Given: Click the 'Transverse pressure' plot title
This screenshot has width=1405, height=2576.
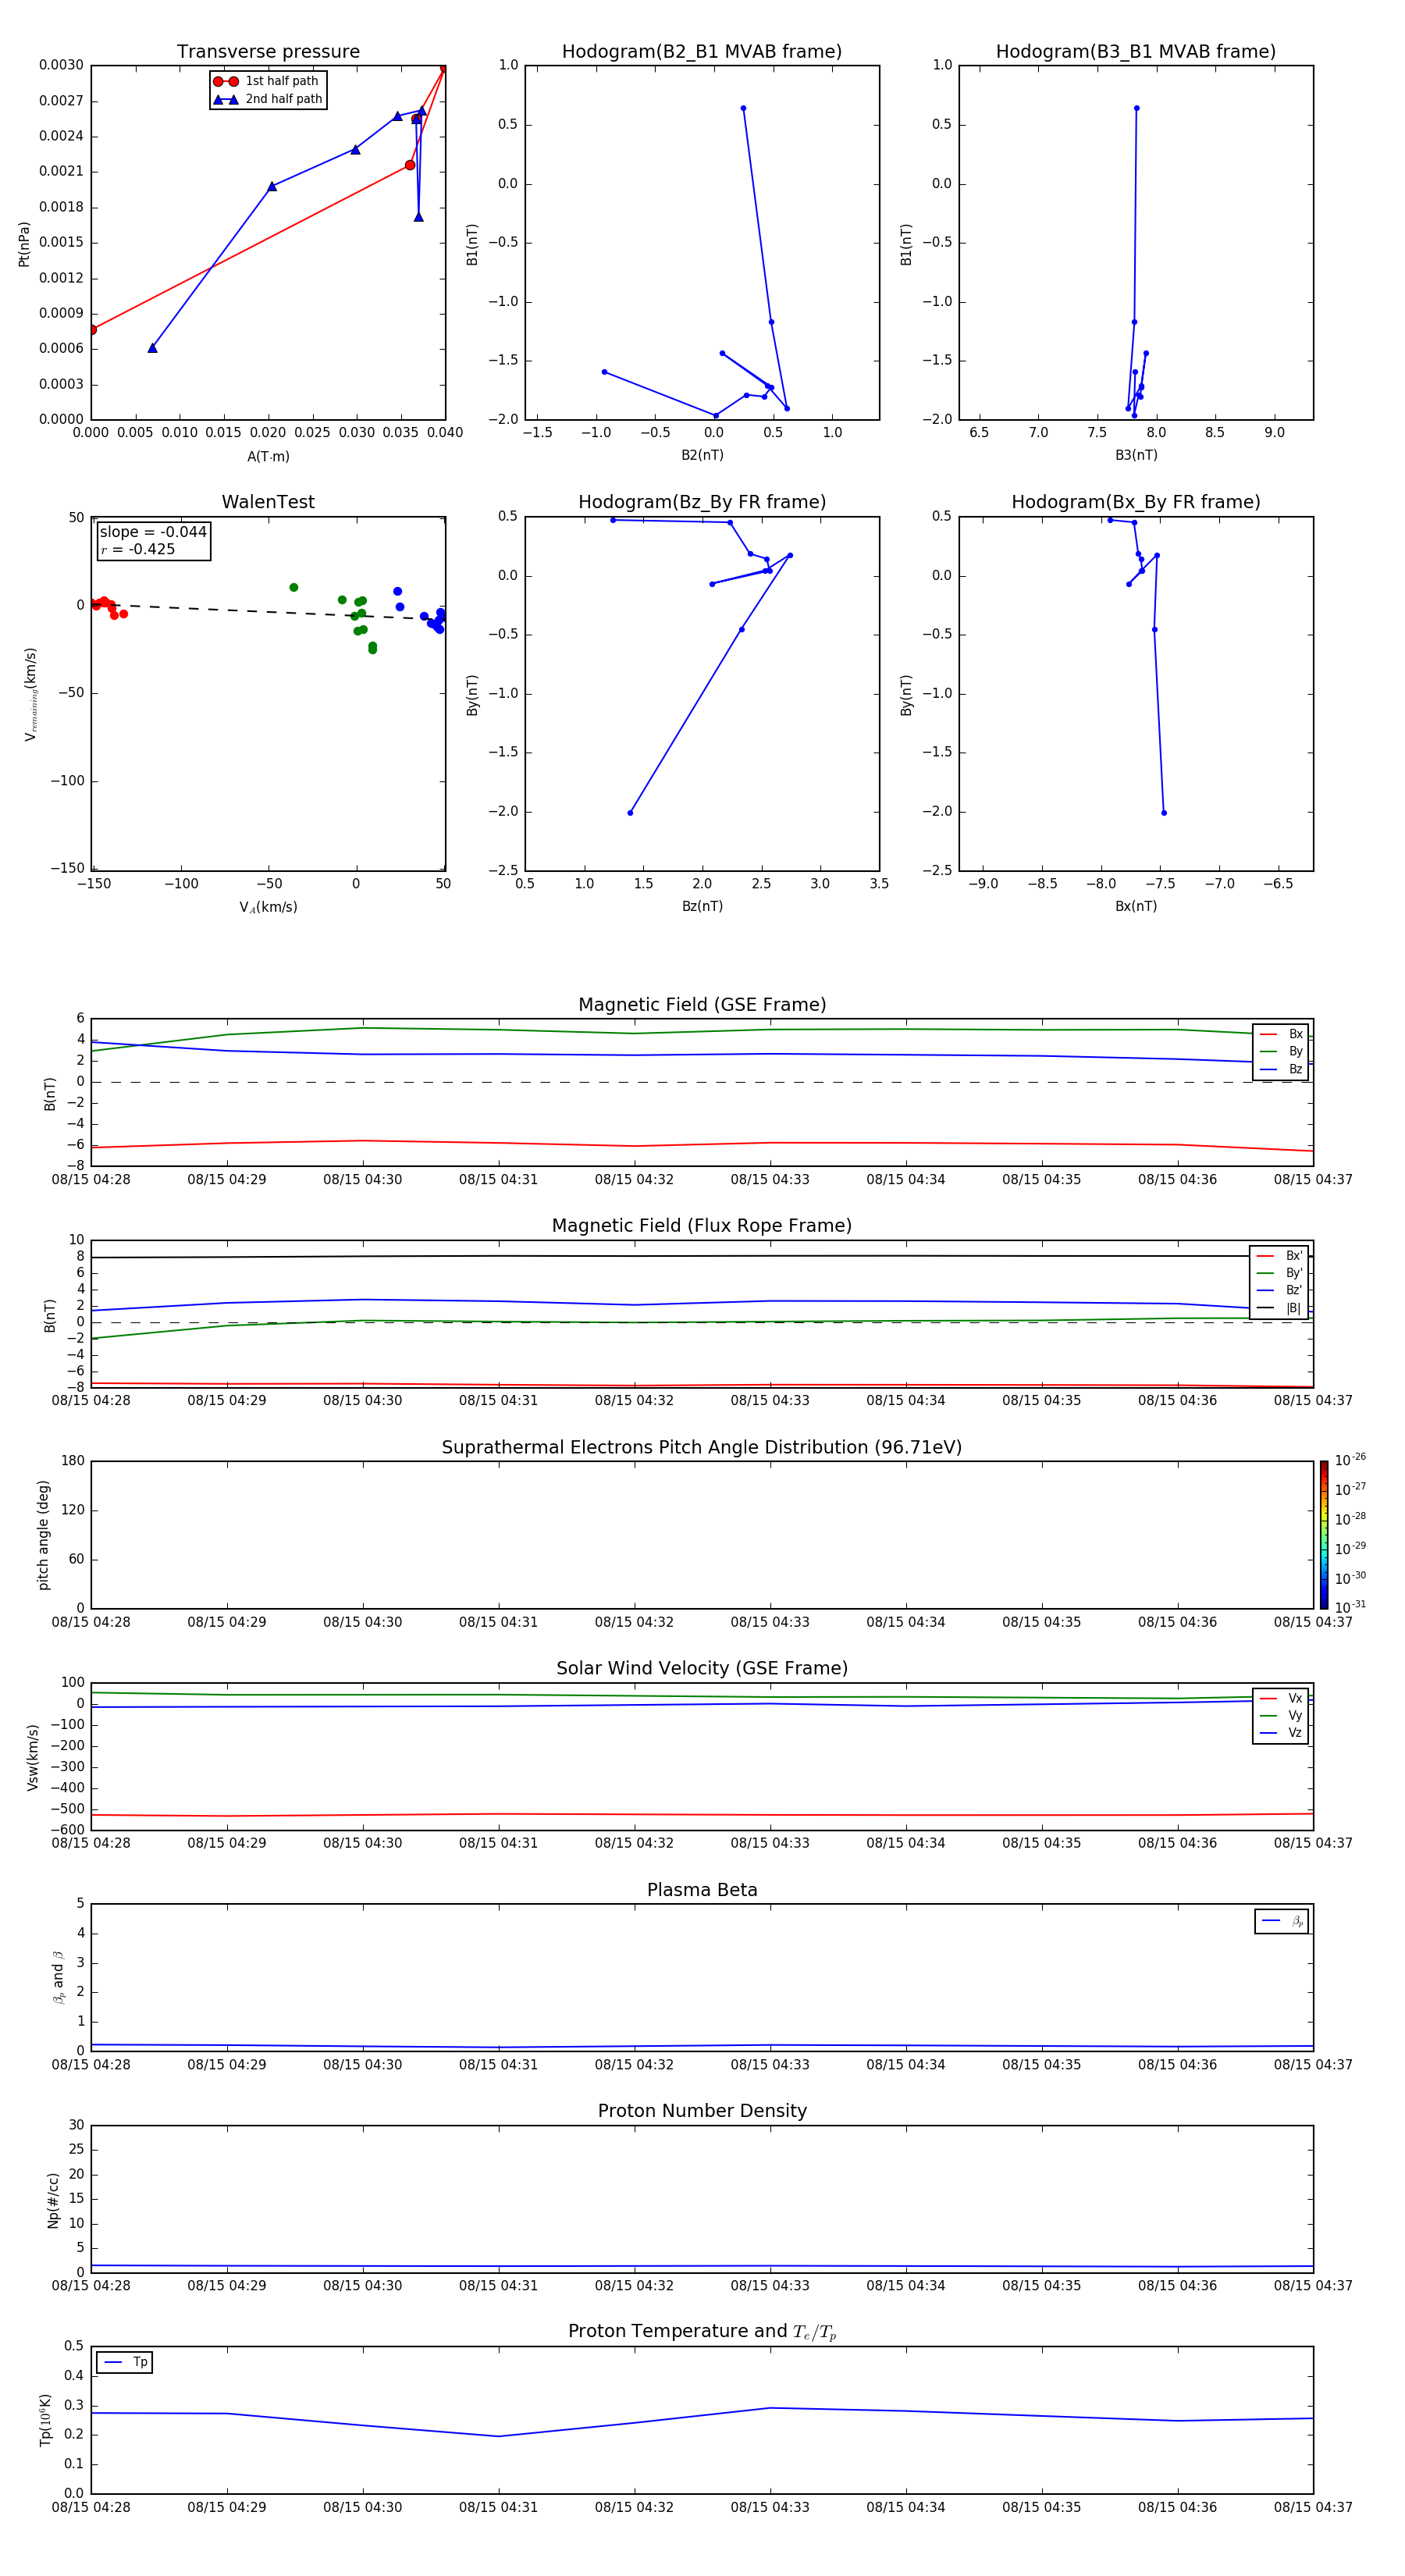Looking at the screenshot, I should click(268, 52).
